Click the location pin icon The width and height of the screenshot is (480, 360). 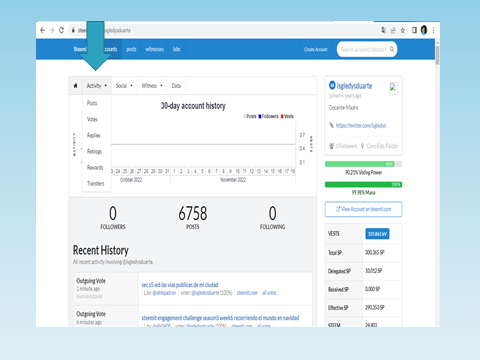[x=362, y=146]
